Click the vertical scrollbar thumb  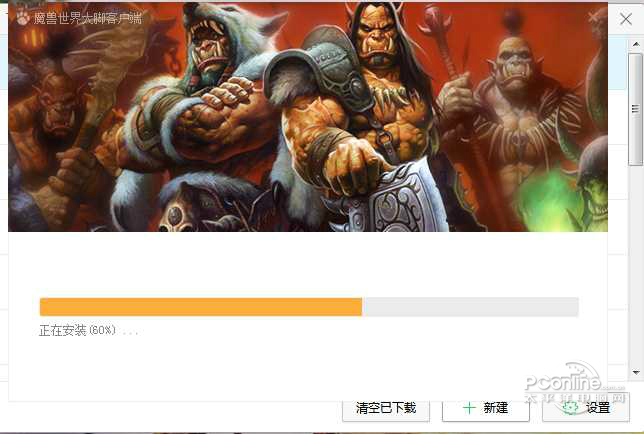click(636, 109)
